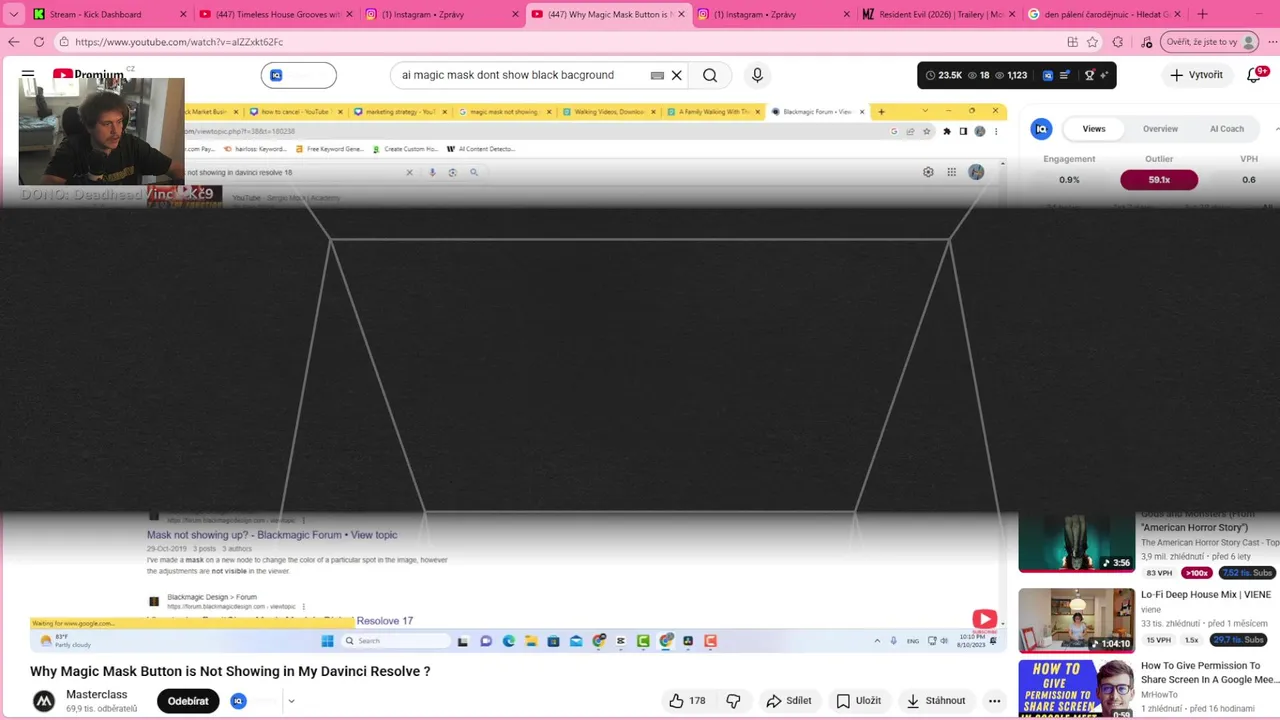Open Masterclass channel avatar

coord(44,701)
